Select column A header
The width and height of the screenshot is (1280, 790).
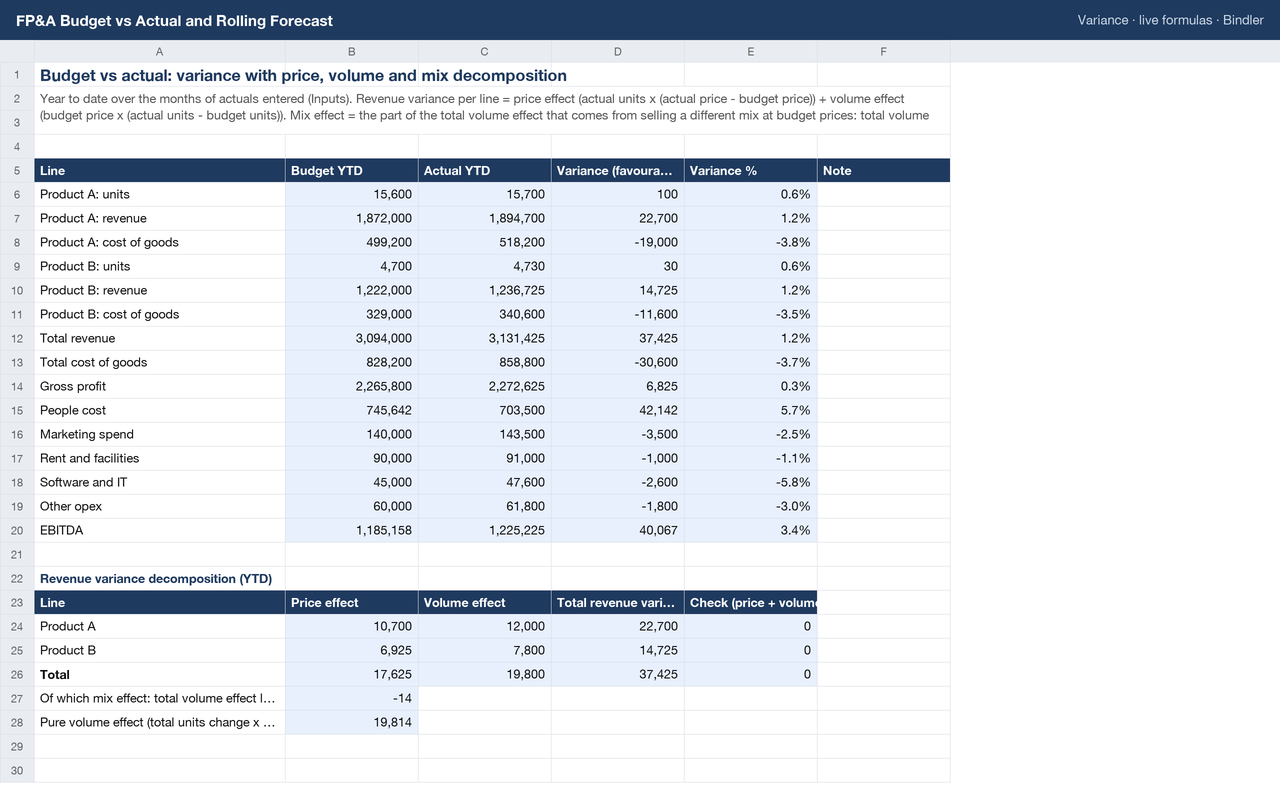[x=160, y=52]
